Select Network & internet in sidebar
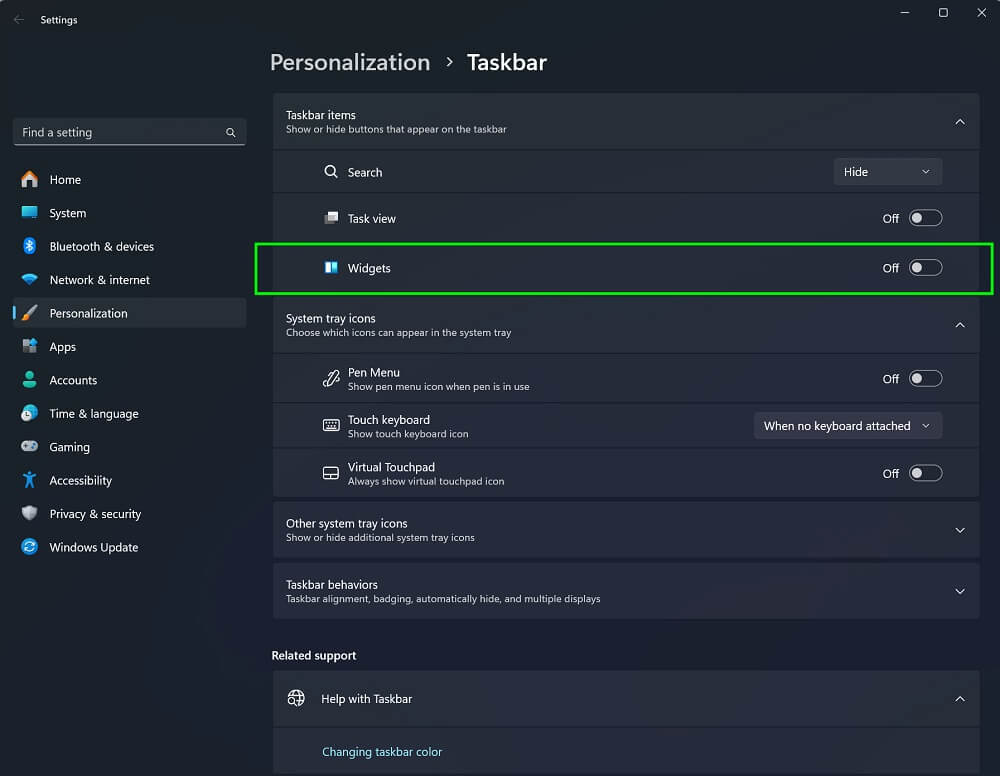This screenshot has width=1000, height=776. (129, 279)
